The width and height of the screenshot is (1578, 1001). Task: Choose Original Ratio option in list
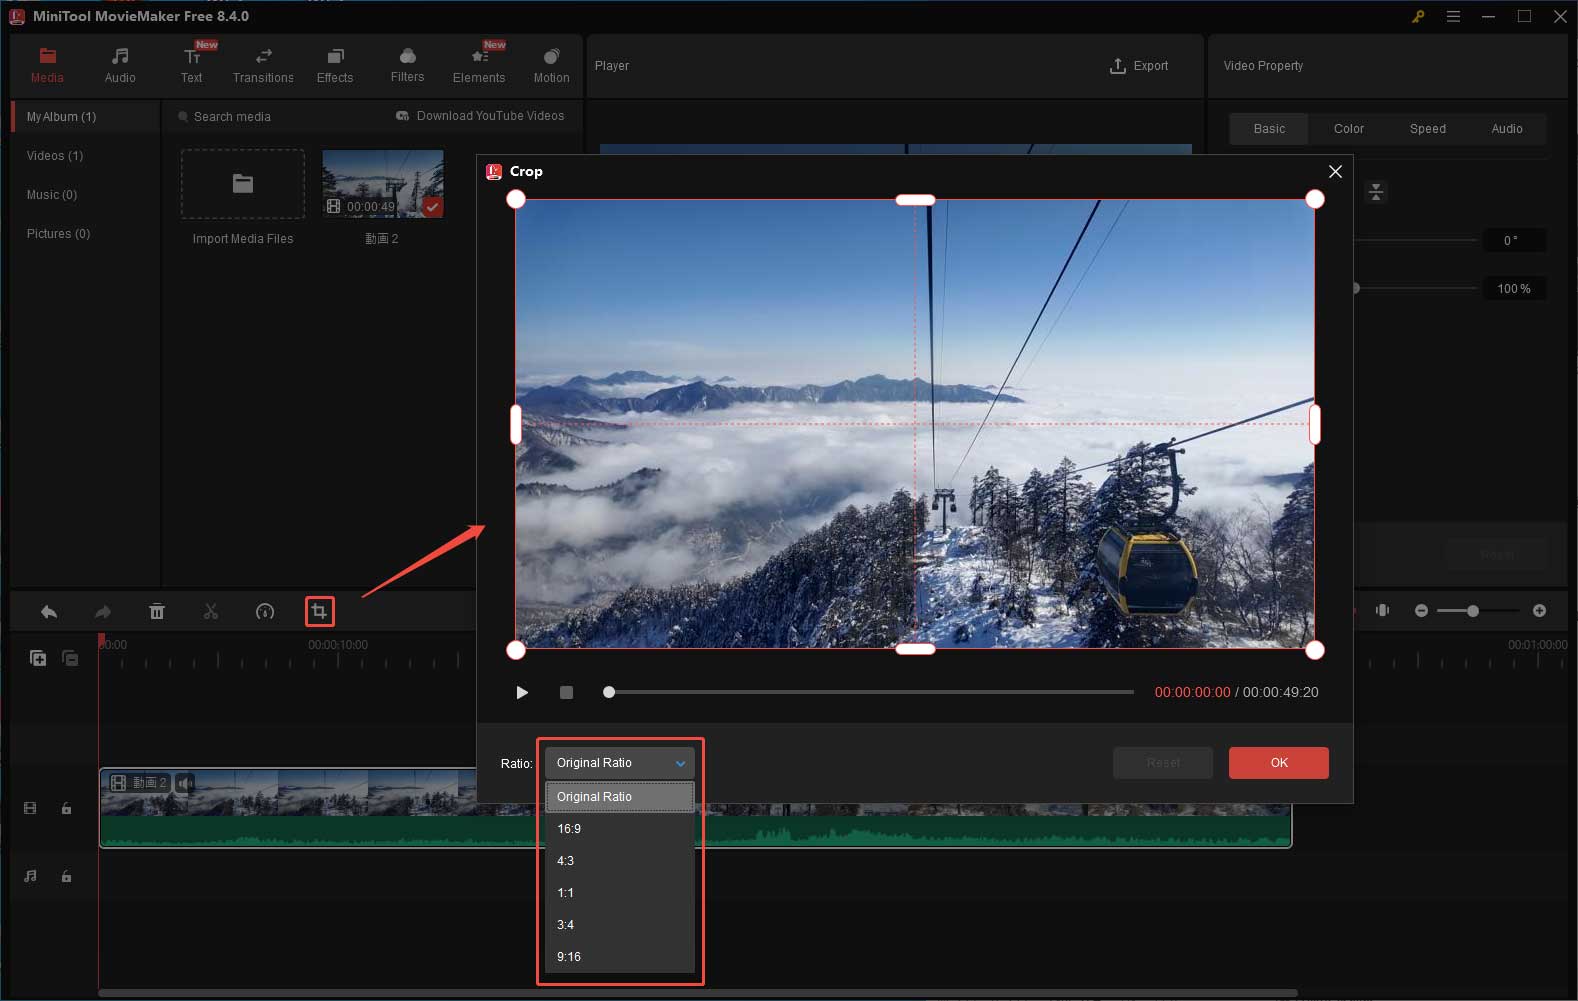pos(619,797)
